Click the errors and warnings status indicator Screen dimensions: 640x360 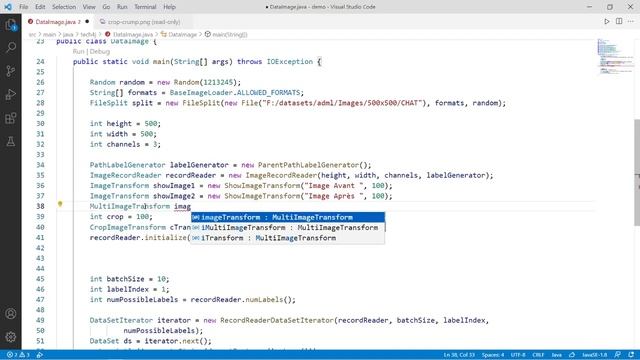click(18, 355)
